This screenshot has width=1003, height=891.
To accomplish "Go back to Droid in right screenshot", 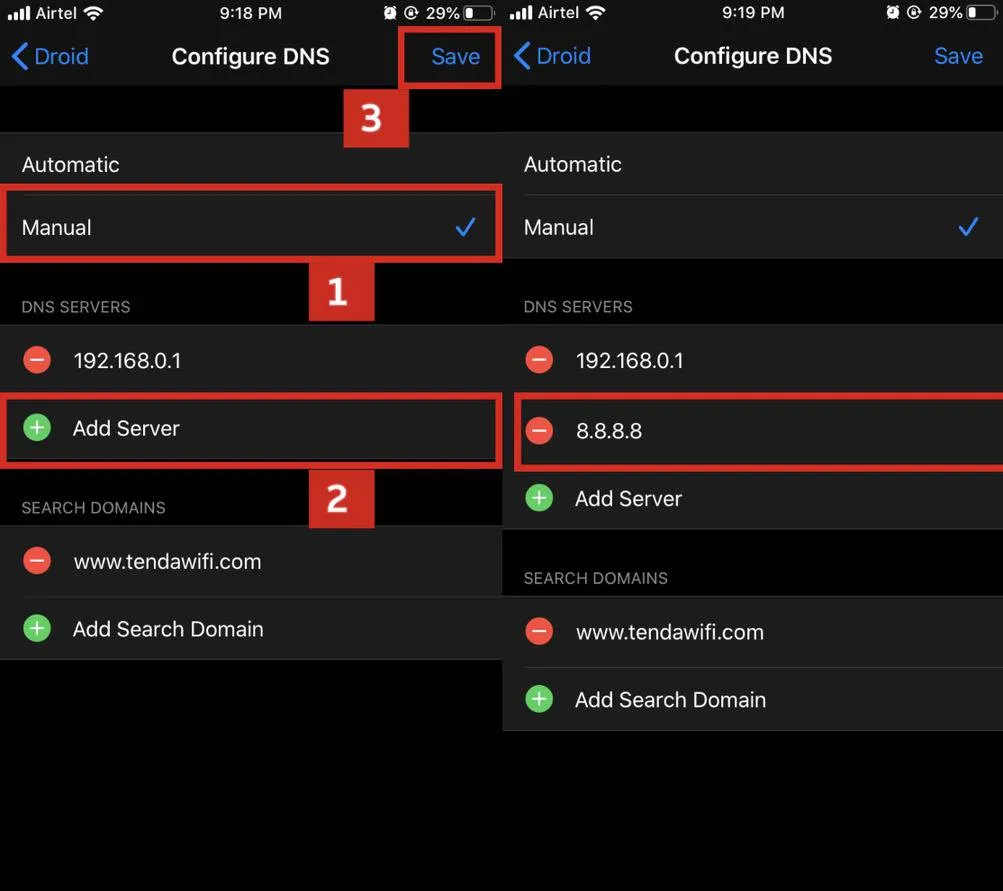I will (x=552, y=56).
